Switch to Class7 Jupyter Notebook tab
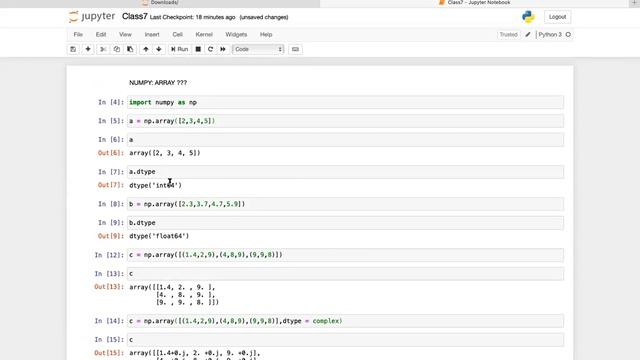Viewport: 640px width, 360px height. (476, 3)
